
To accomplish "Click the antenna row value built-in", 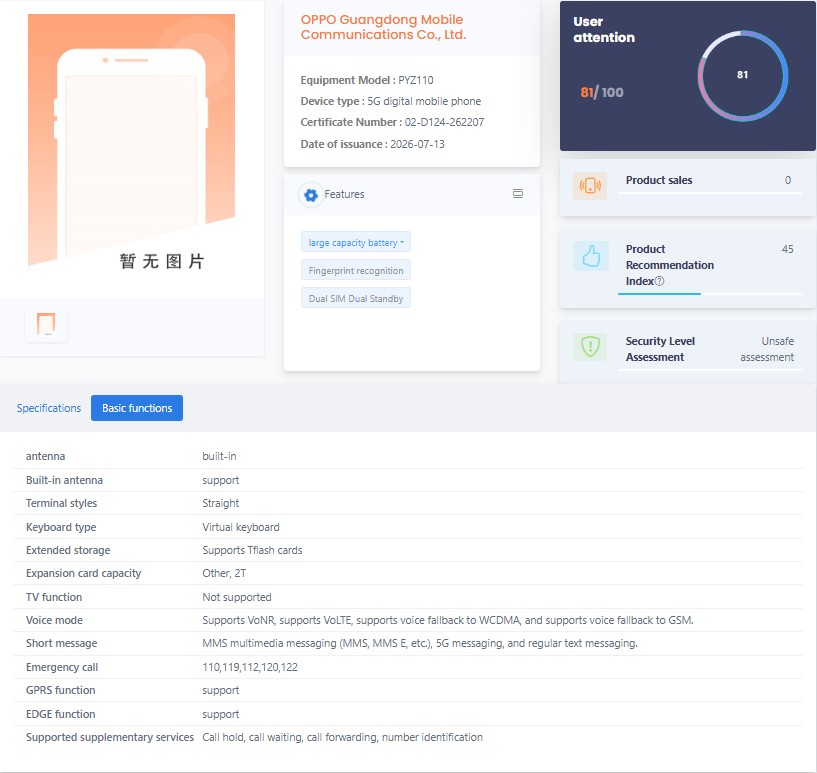I will pos(219,456).
